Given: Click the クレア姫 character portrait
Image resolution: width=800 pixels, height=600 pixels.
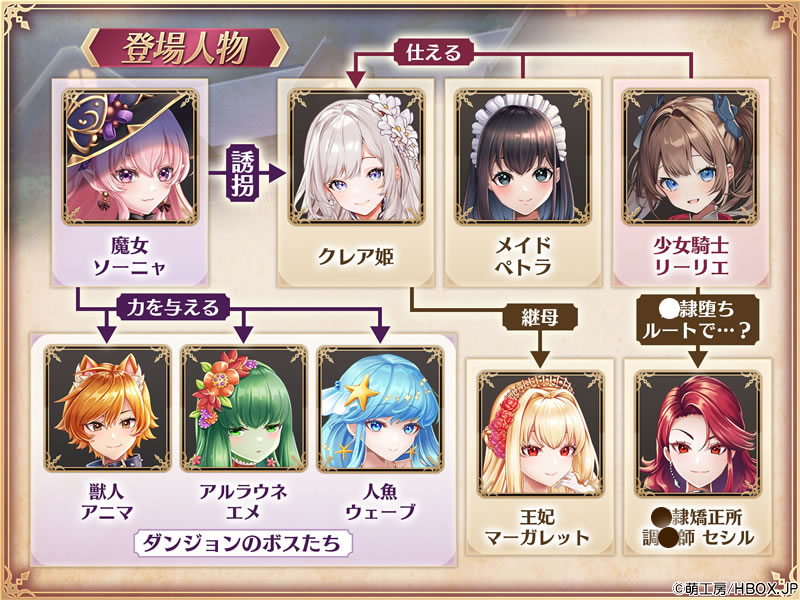Looking at the screenshot, I should click(356, 157).
